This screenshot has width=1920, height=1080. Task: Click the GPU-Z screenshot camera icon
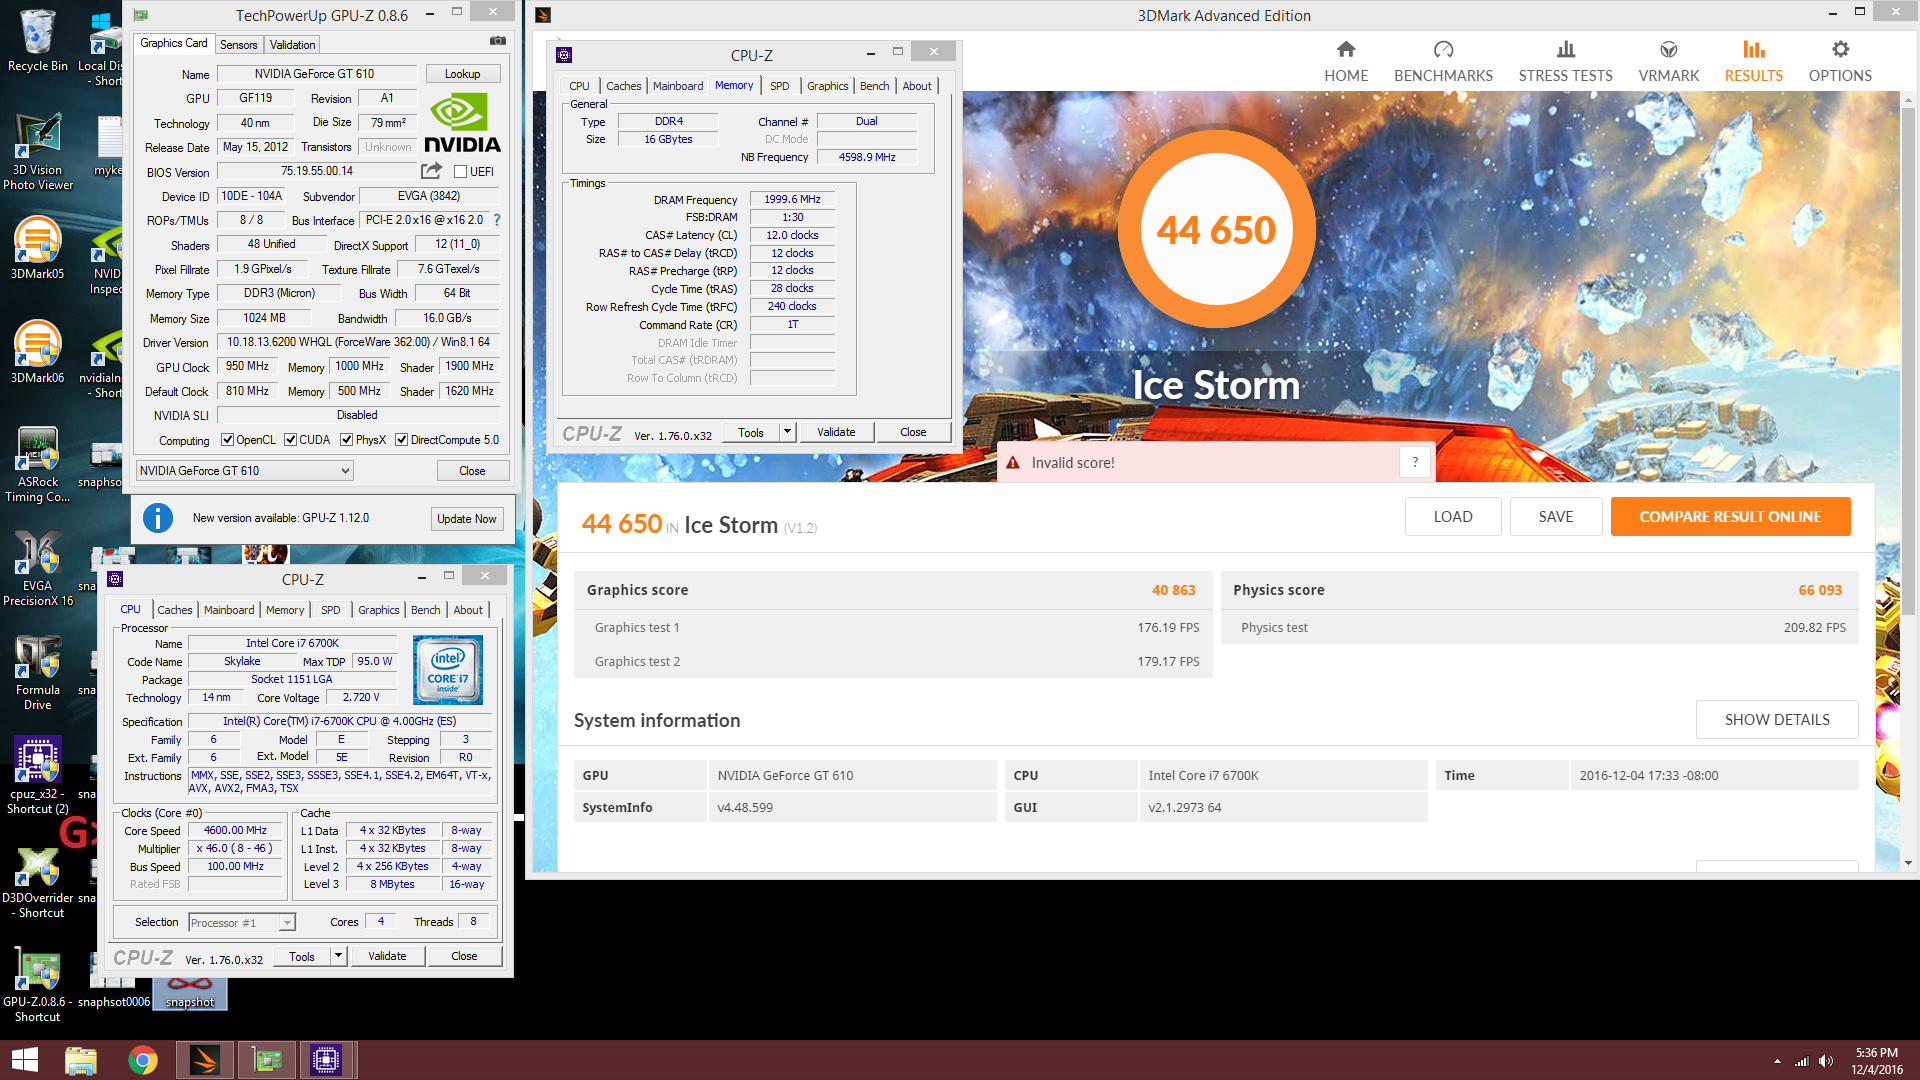(497, 41)
